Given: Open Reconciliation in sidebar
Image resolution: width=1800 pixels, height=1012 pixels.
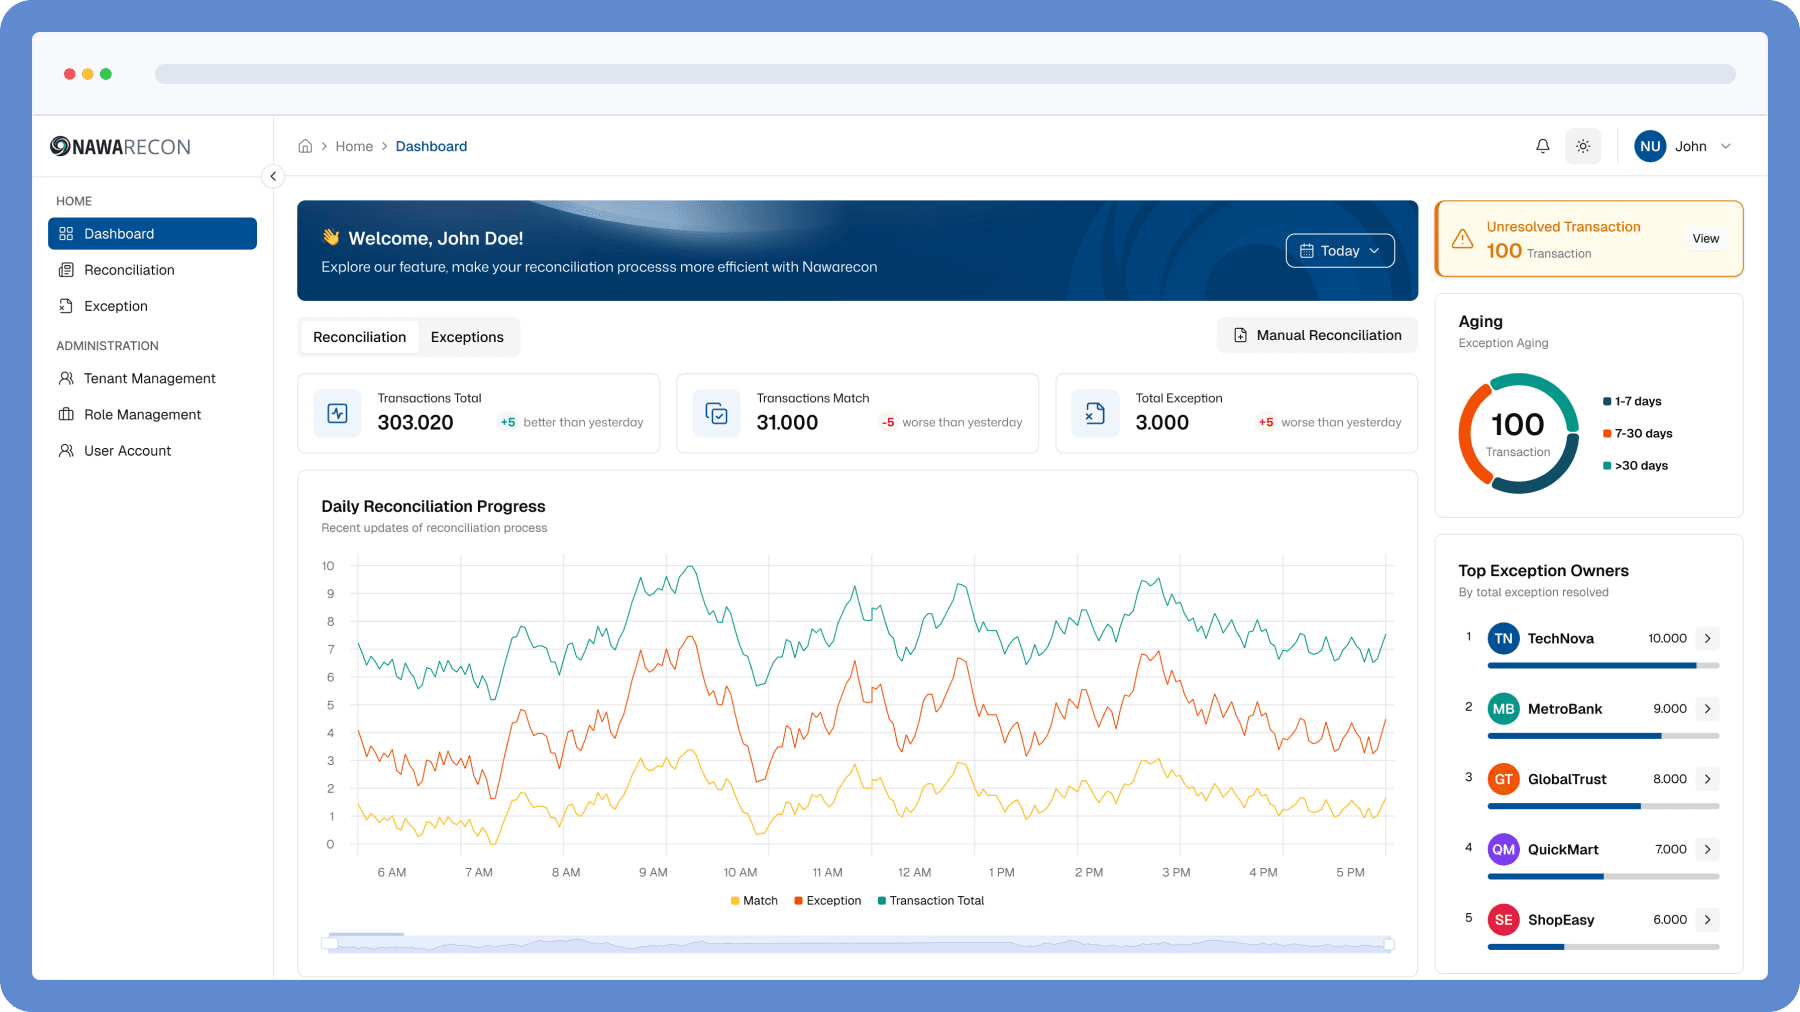Looking at the screenshot, I should [x=152, y=270].
